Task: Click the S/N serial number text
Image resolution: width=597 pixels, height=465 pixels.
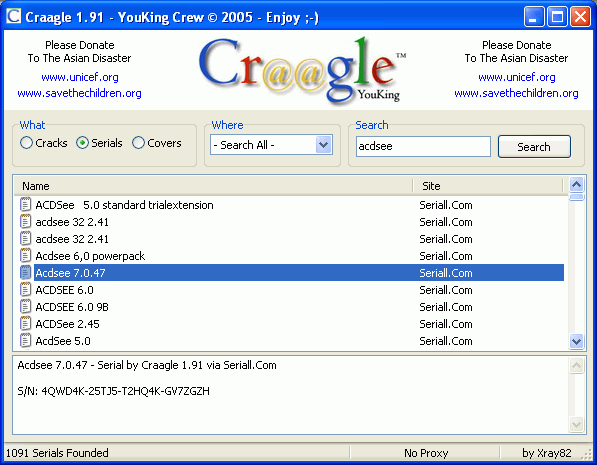Action: pos(113,391)
